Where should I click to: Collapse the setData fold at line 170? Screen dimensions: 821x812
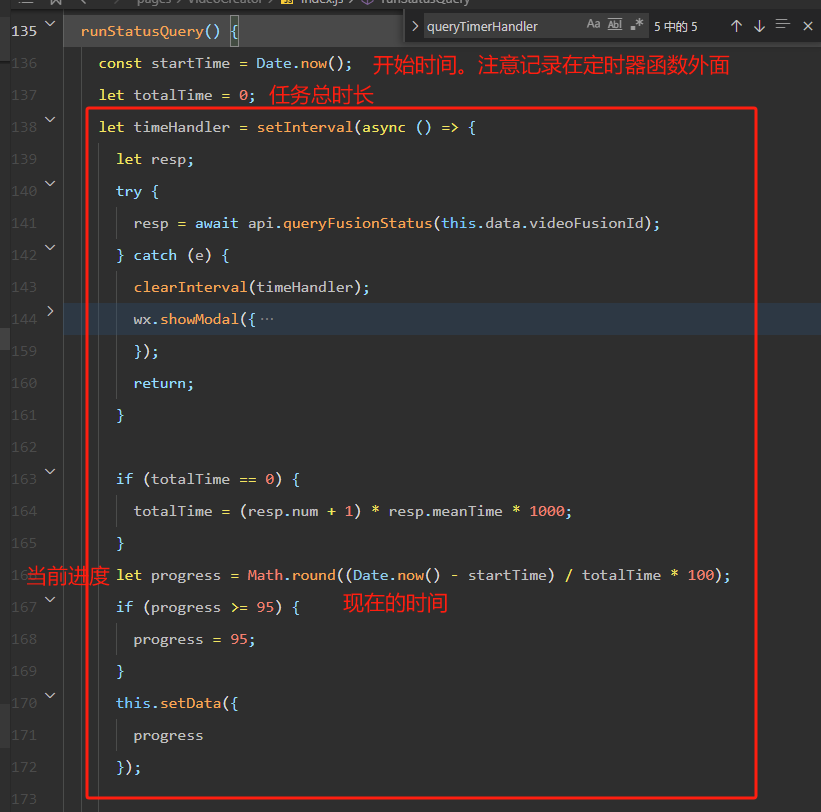tap(50, 695)
